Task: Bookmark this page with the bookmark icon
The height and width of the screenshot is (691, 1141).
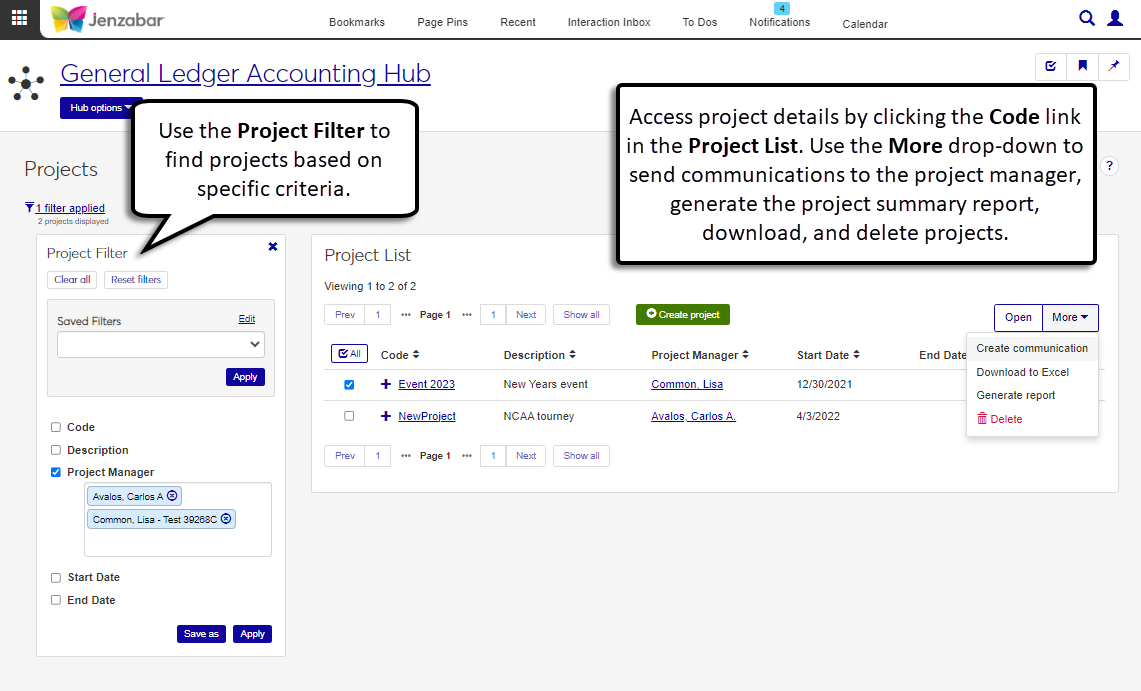Action: tap(1083, 66)
